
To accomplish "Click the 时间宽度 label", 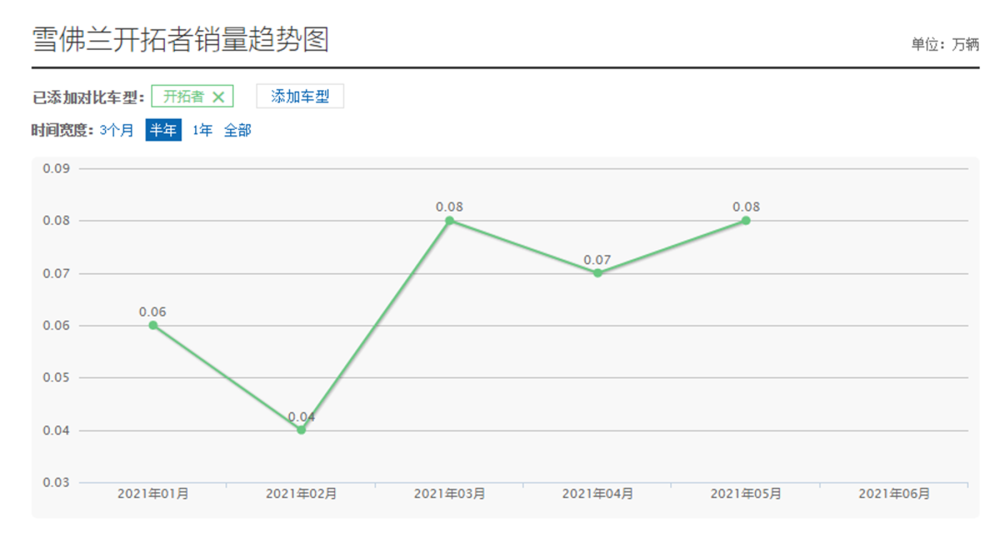I will point(62,130).
